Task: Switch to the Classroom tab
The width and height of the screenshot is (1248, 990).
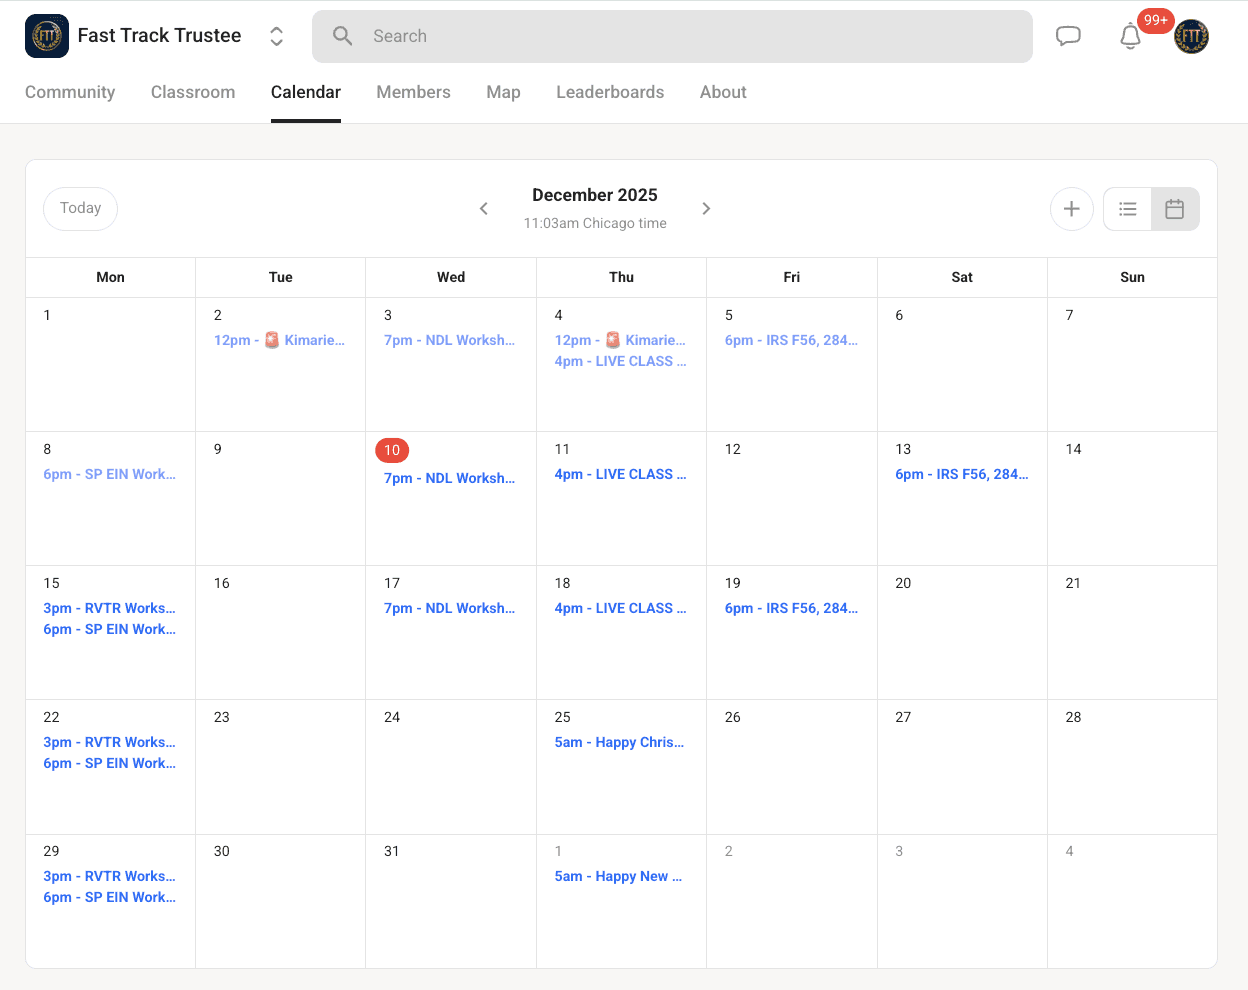Action: click(x=193, y=92)
